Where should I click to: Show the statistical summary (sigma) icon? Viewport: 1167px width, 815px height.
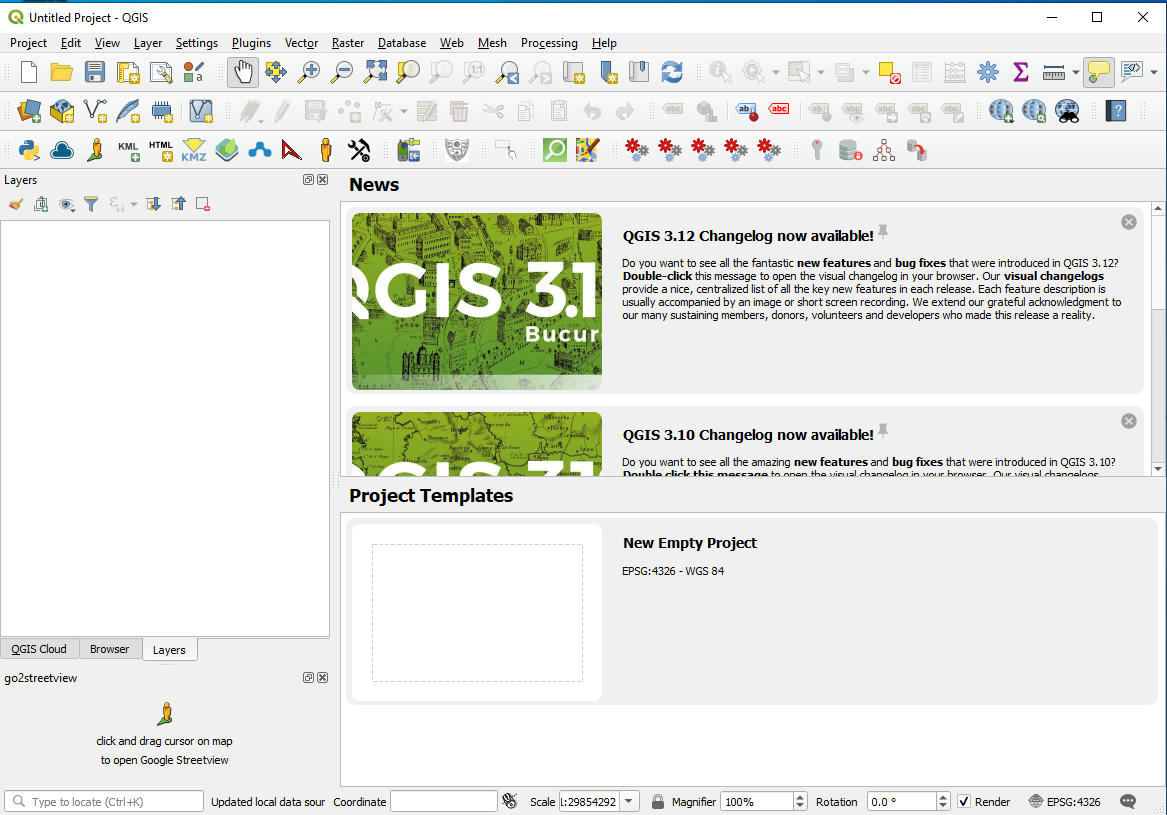(x=1020, y=72)
